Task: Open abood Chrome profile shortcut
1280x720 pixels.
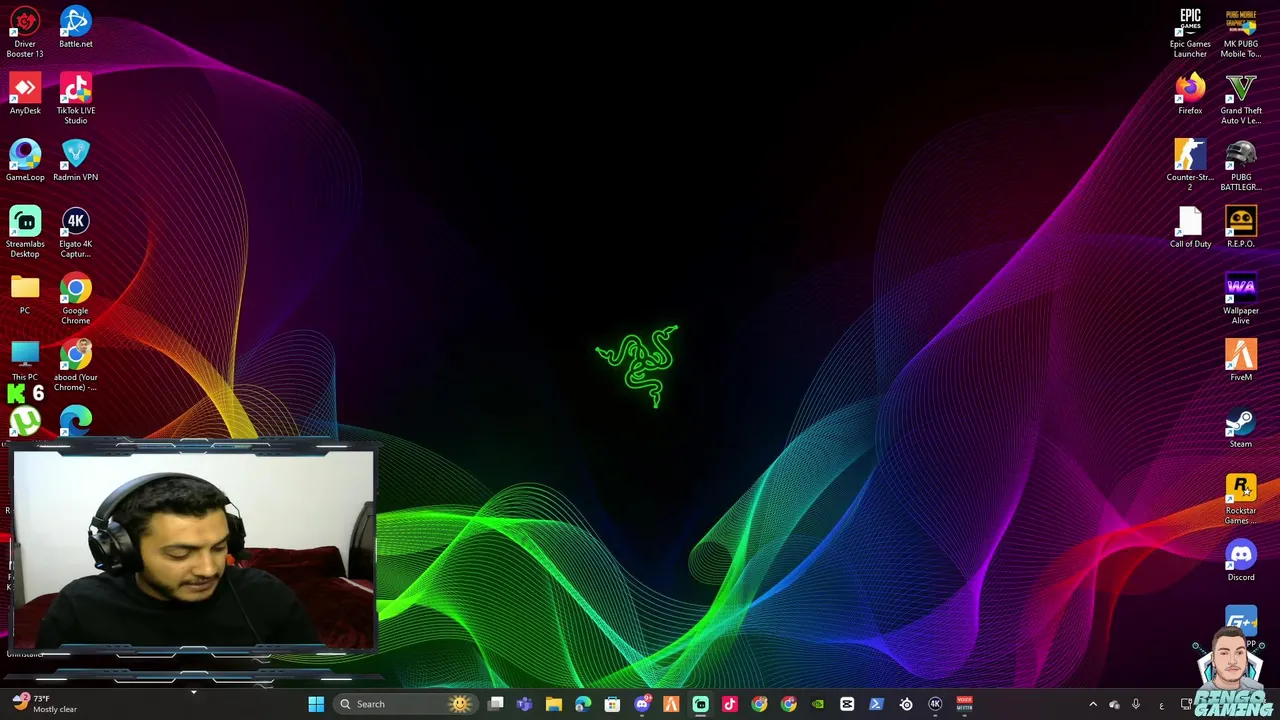Action: [x=75, y=366]
